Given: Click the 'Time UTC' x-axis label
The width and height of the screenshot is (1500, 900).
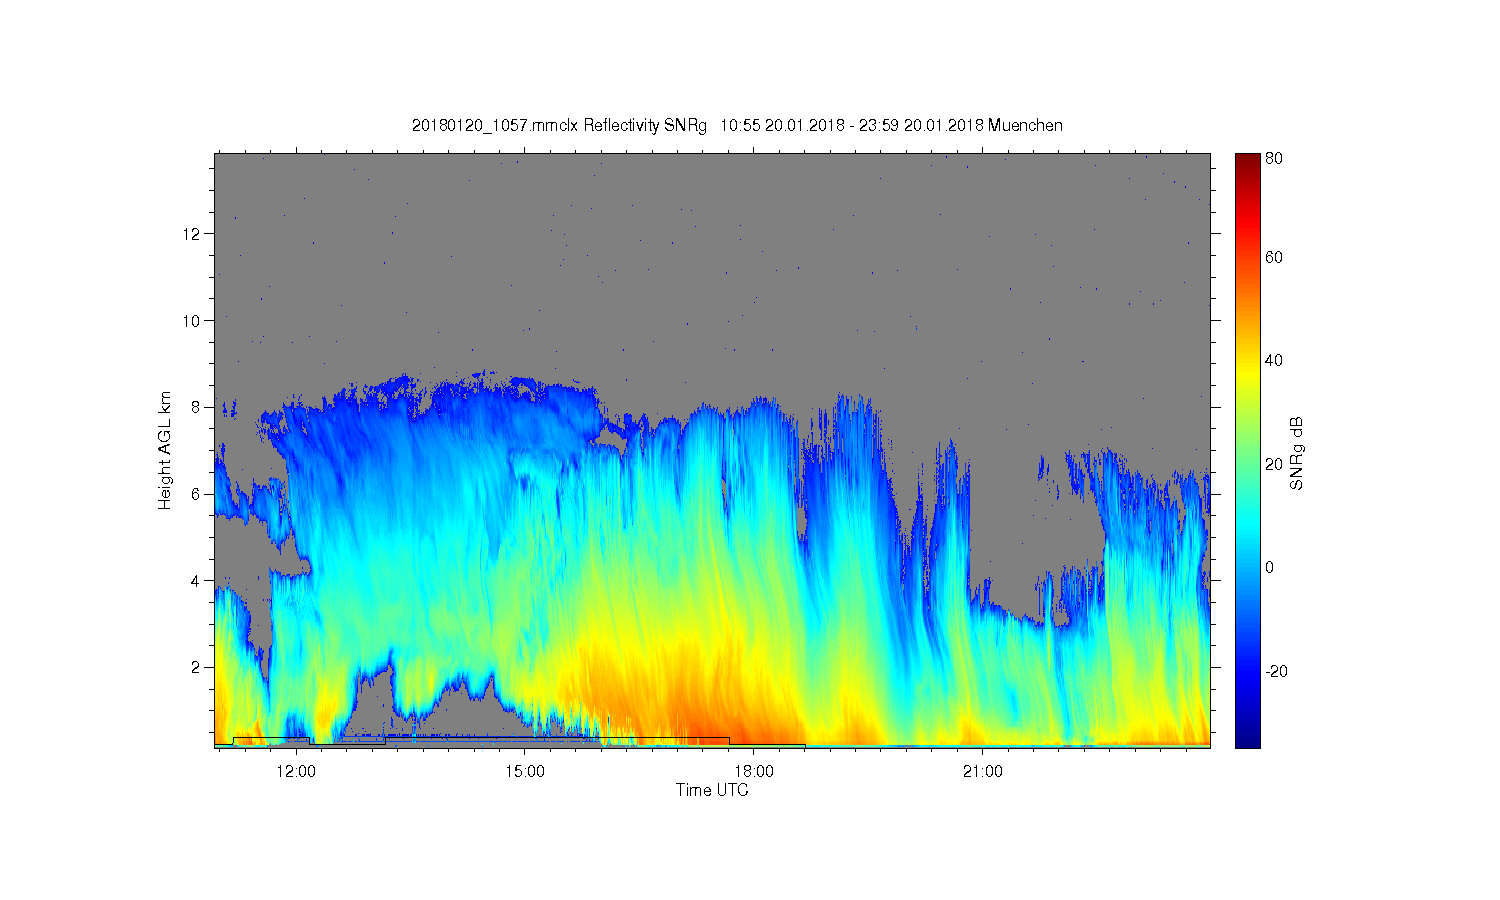Looking at the screenshot, I should pyautogui.click(x=712, y=790).
